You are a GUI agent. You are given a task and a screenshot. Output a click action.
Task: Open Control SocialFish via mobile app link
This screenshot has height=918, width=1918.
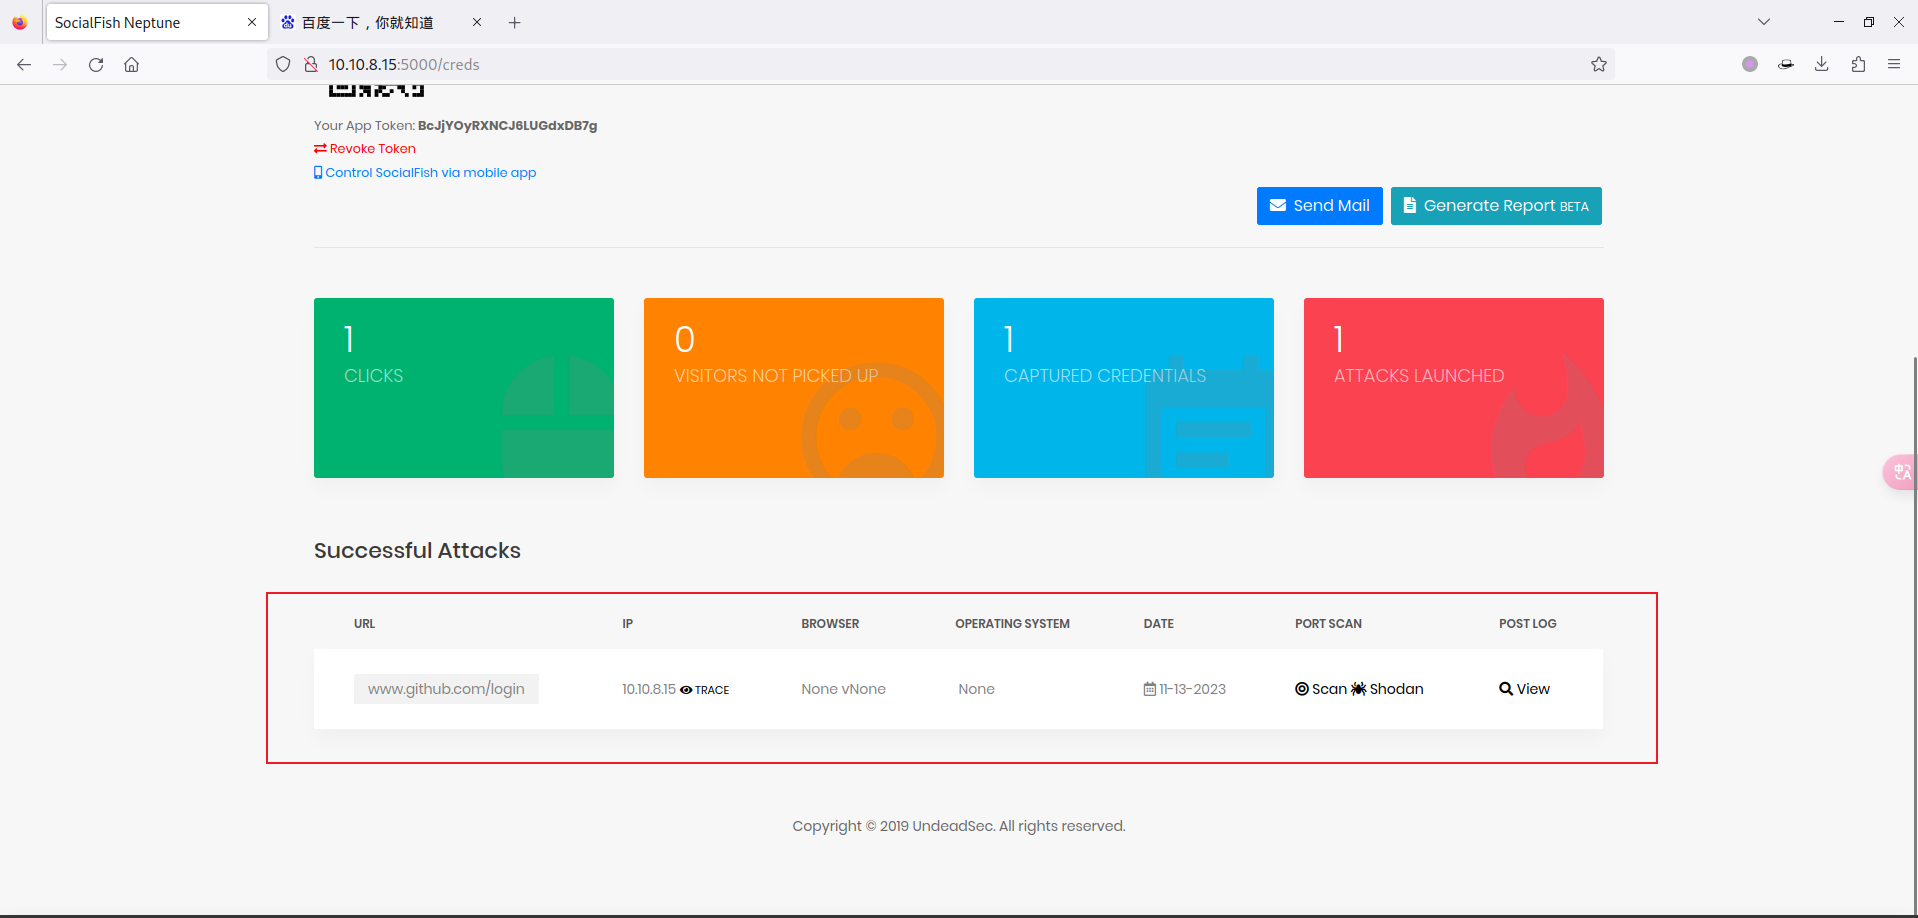pos(425,173)
